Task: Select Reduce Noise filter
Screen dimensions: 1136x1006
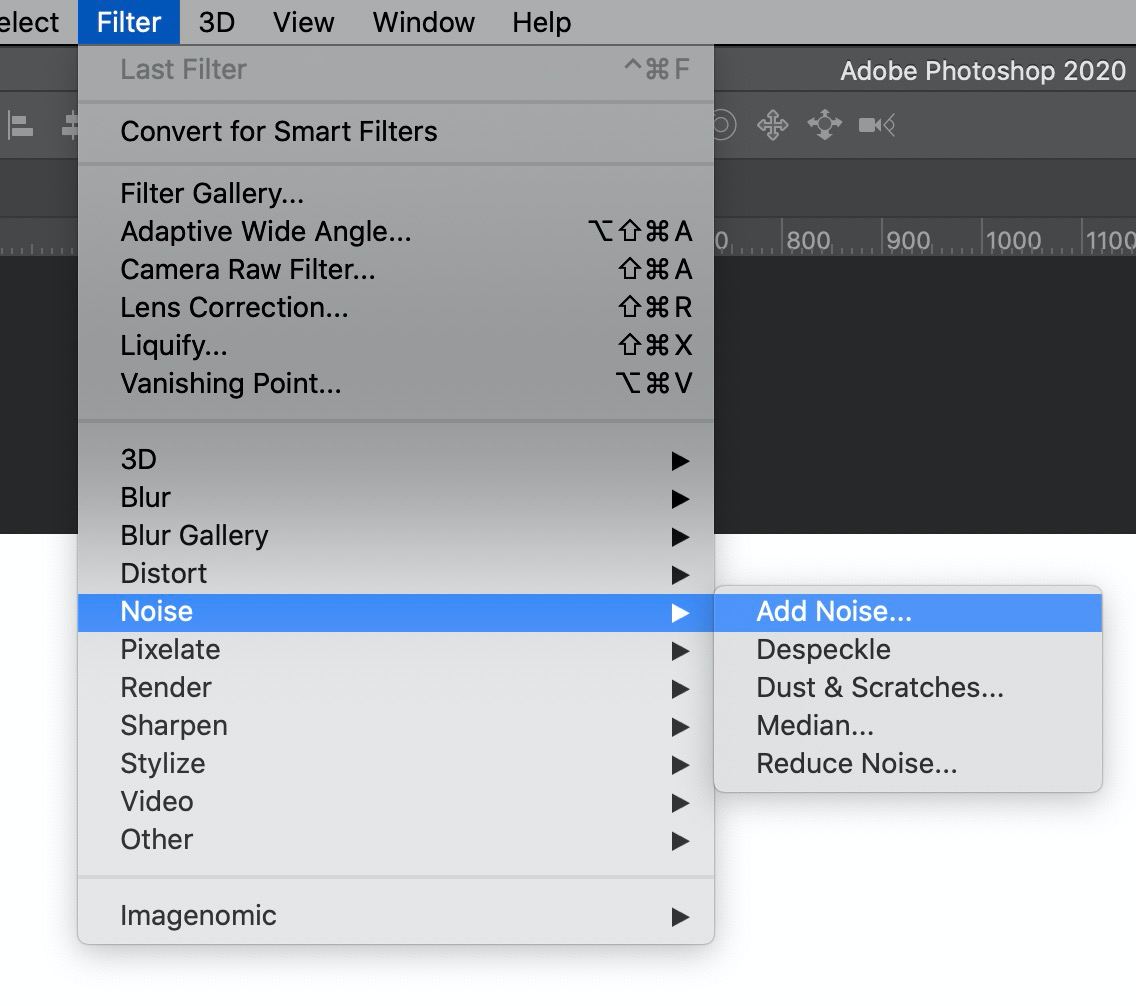Action: [908, 764]
